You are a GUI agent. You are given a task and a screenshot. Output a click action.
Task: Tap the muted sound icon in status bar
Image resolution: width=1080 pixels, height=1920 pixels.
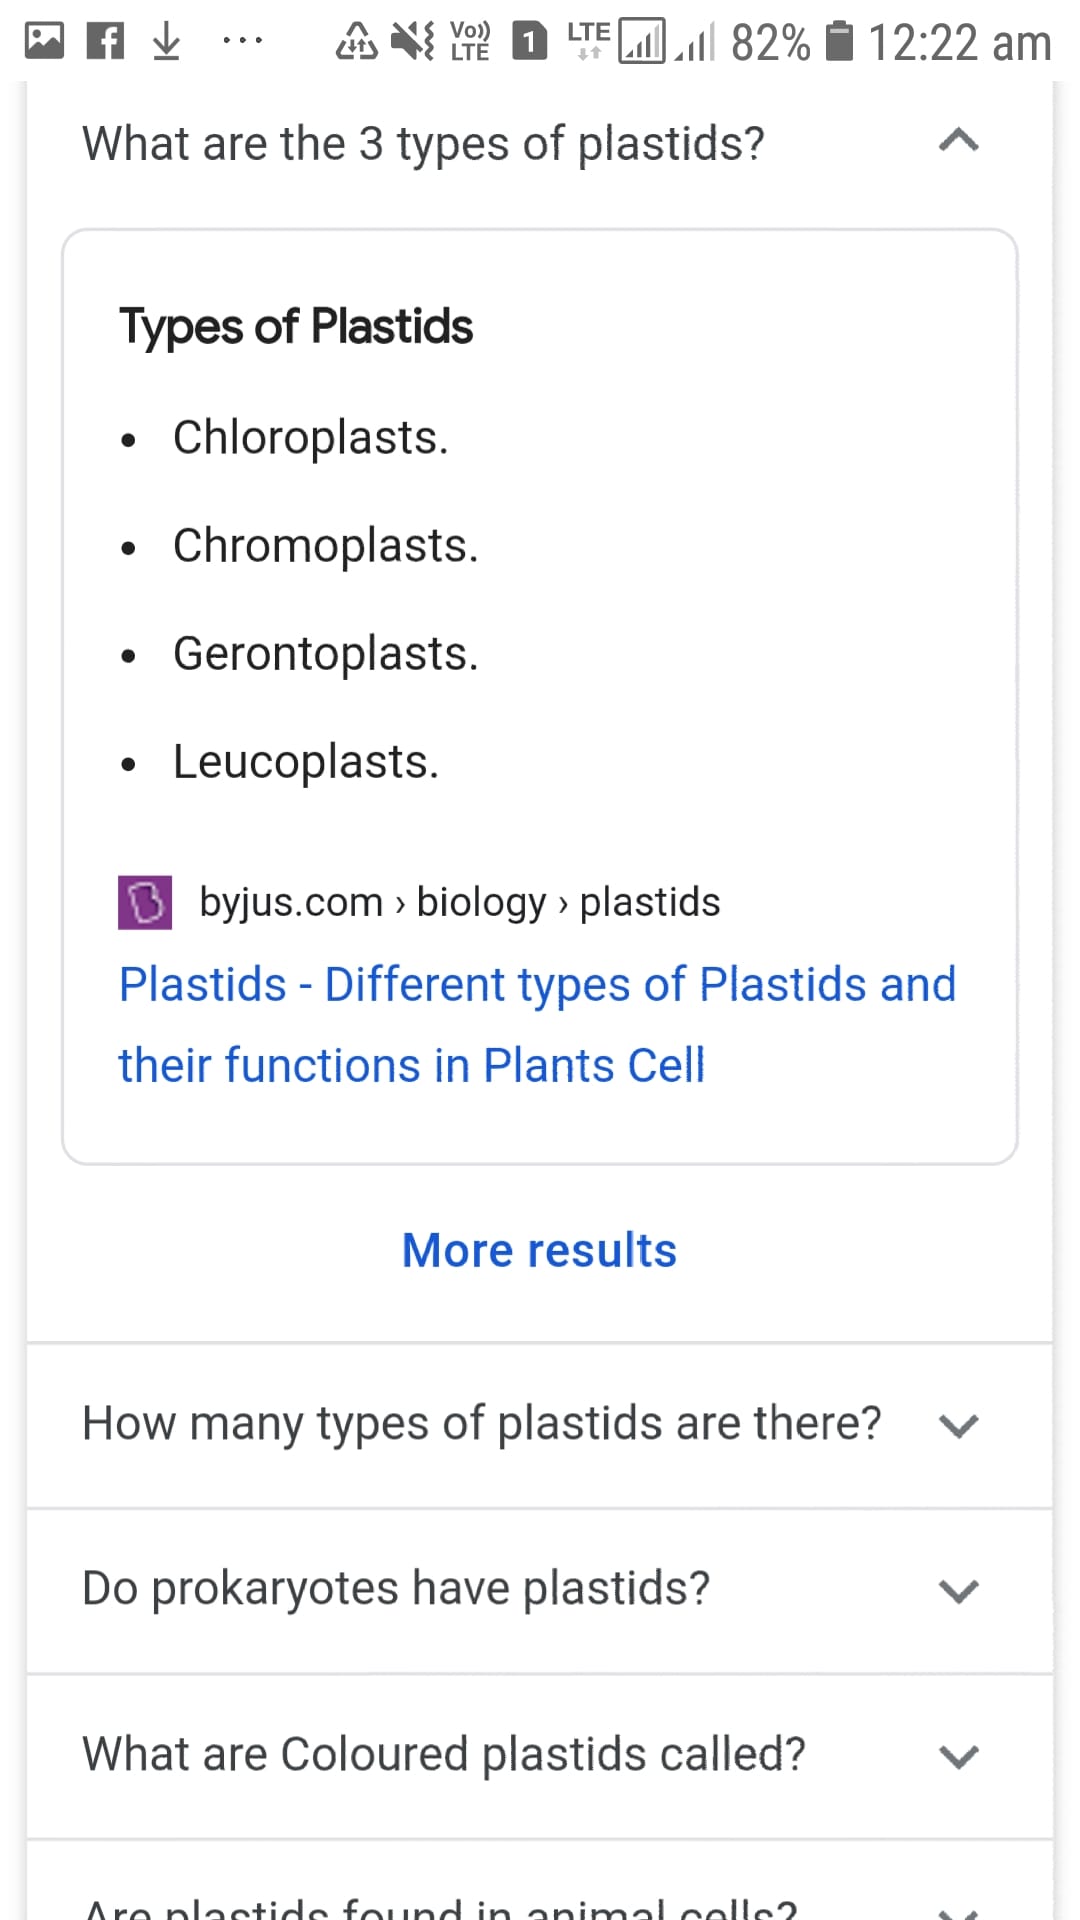[x=412, y=41]
